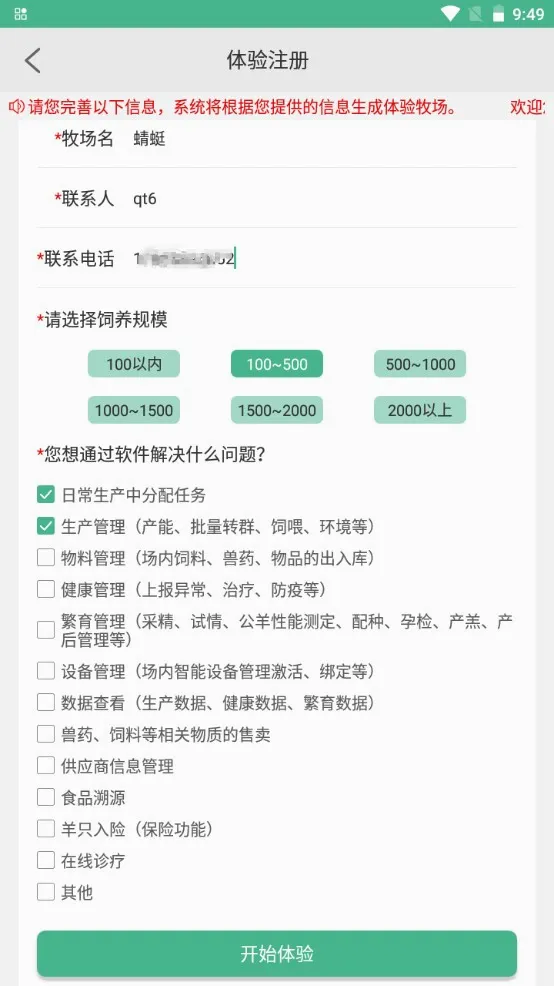Focus the 牧场名 input field
554x986 pixels.
pyautogui.click(x=324, y=138)
